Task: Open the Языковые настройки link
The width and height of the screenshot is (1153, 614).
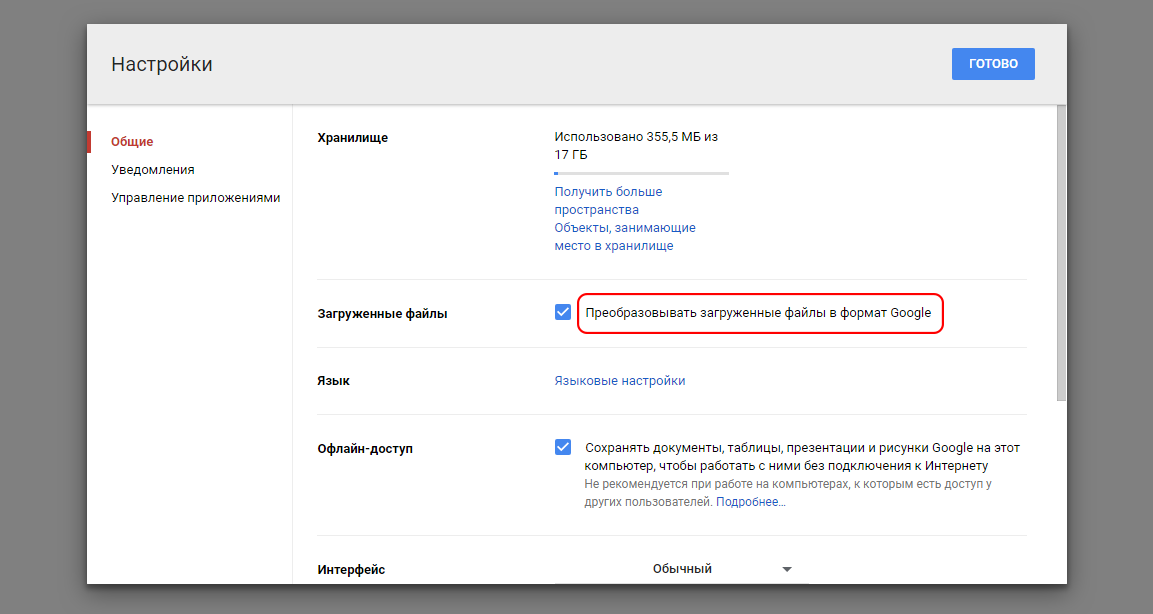Action: 620,381
